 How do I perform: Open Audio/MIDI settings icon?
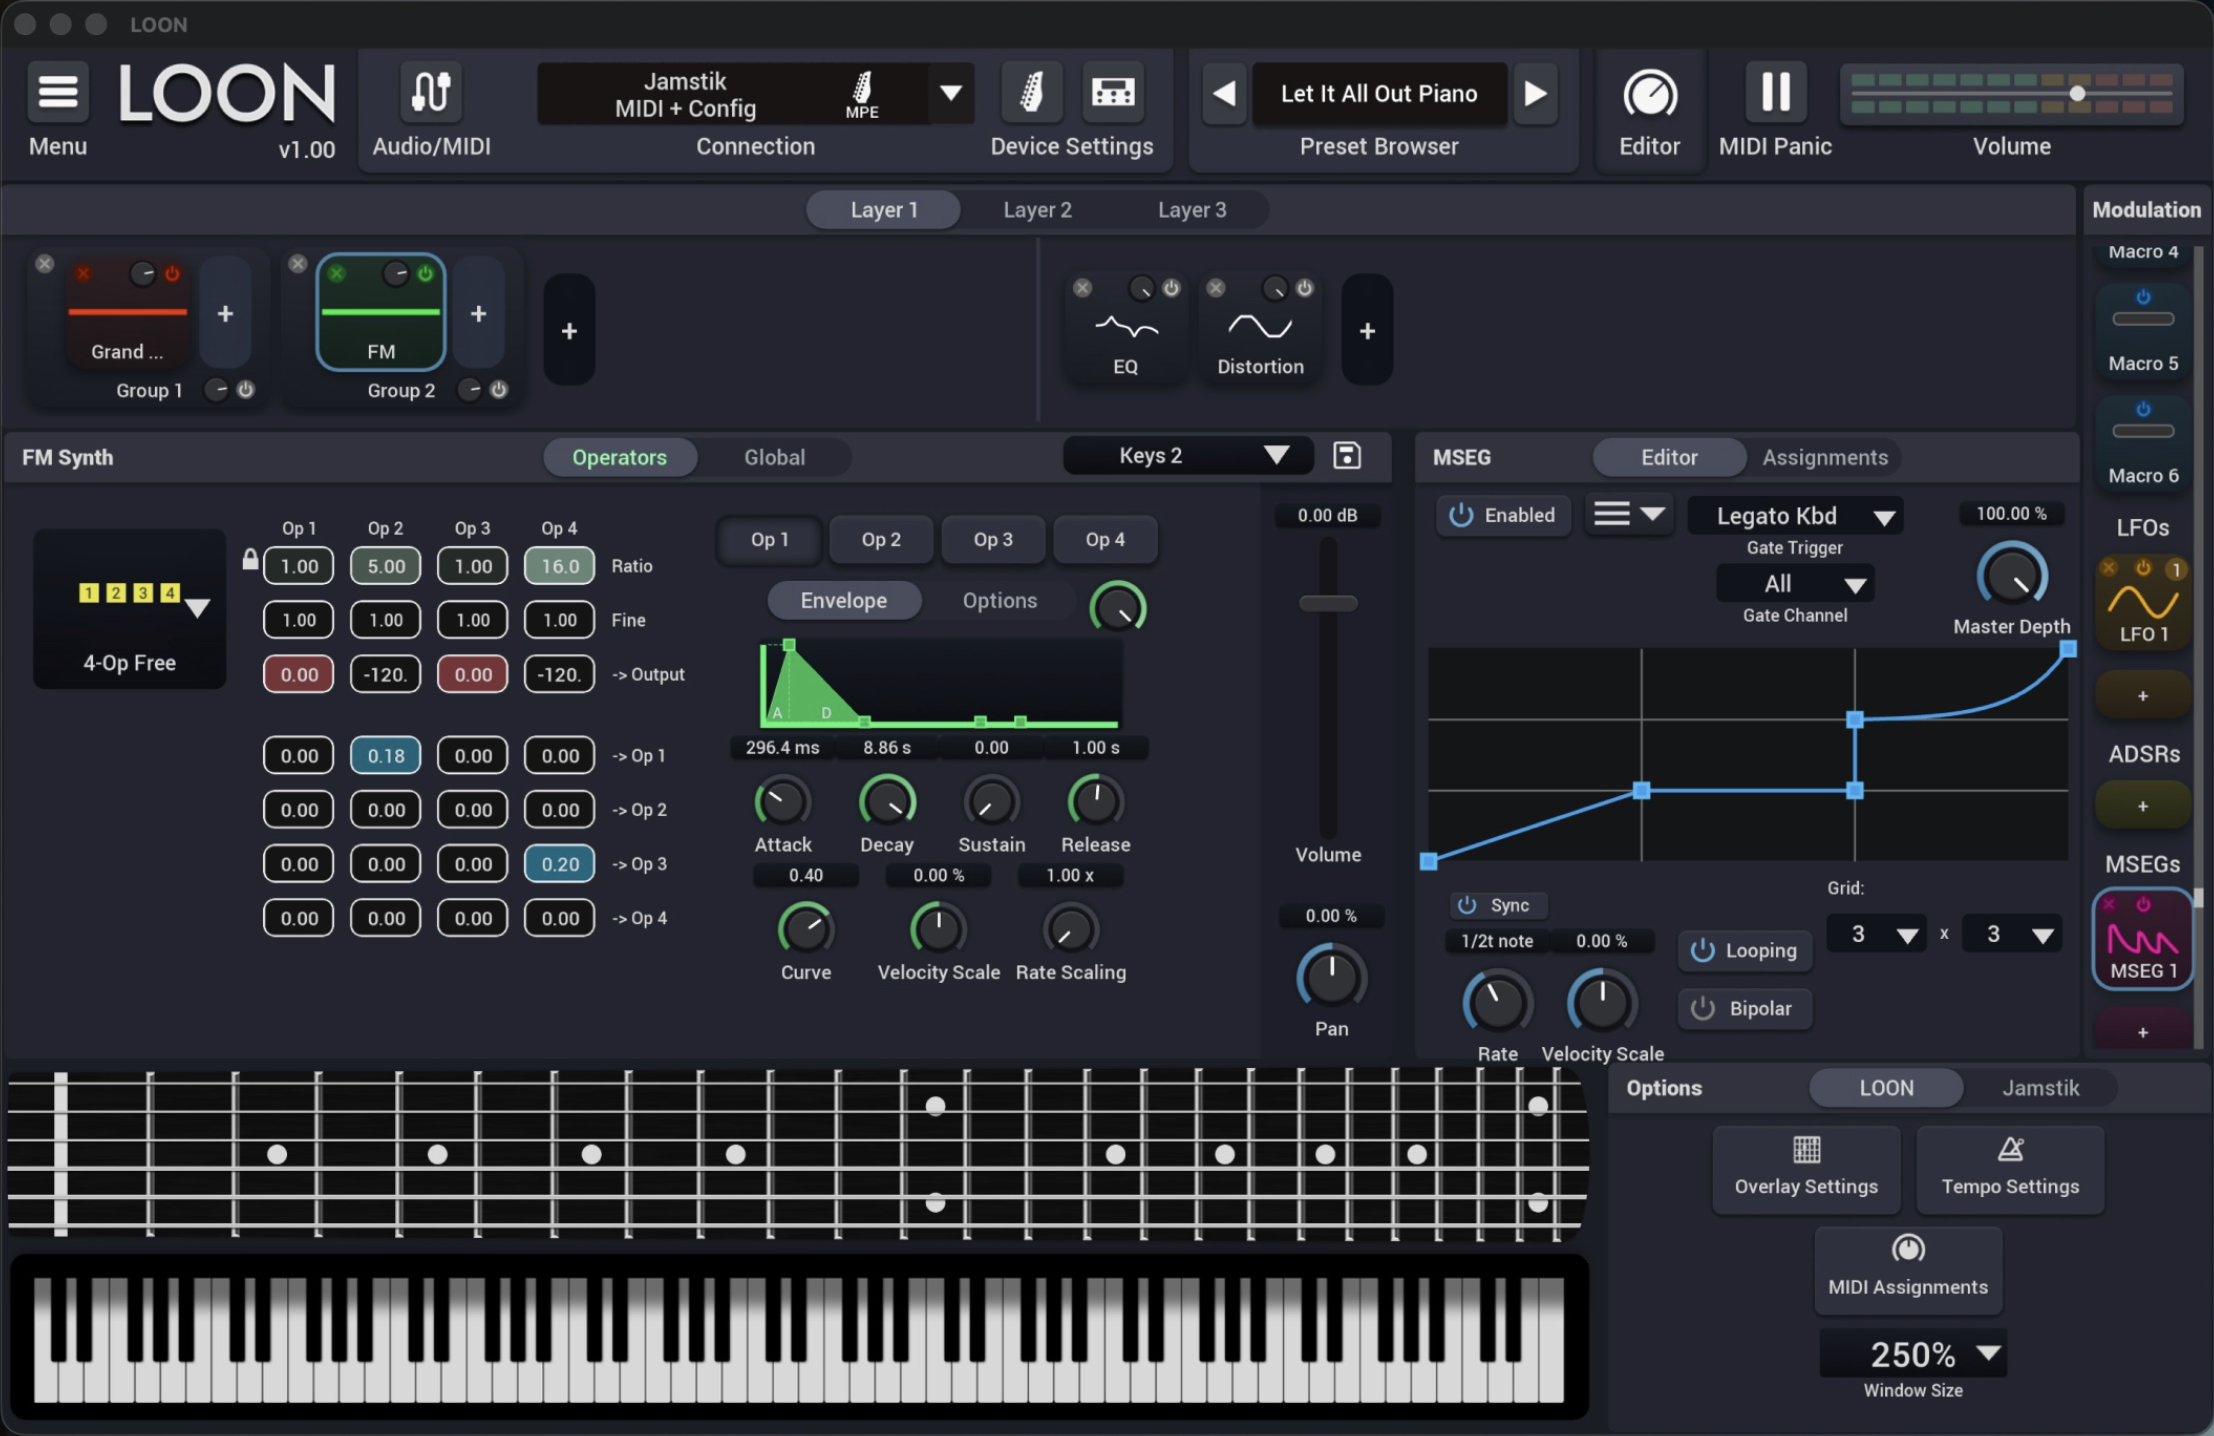(431, 92)
